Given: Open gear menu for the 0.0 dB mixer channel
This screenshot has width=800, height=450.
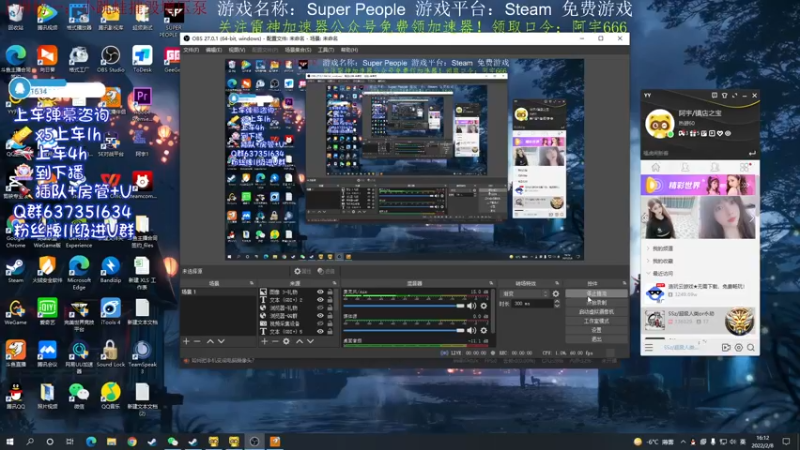Looking at the screenshot, I should click(484, 330).
